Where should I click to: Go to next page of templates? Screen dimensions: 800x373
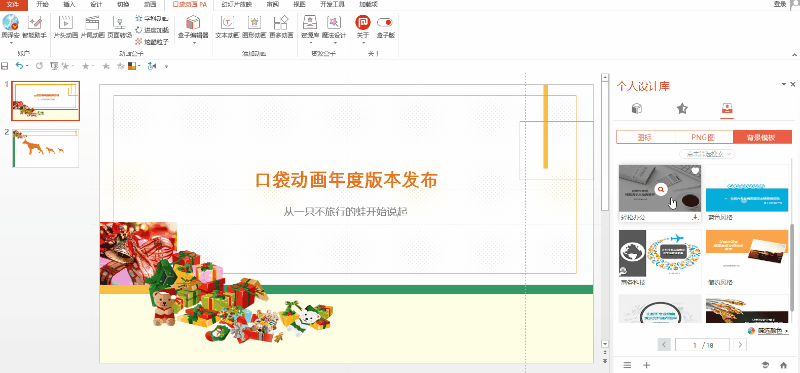pyautogui.click(x=740, y=345)
